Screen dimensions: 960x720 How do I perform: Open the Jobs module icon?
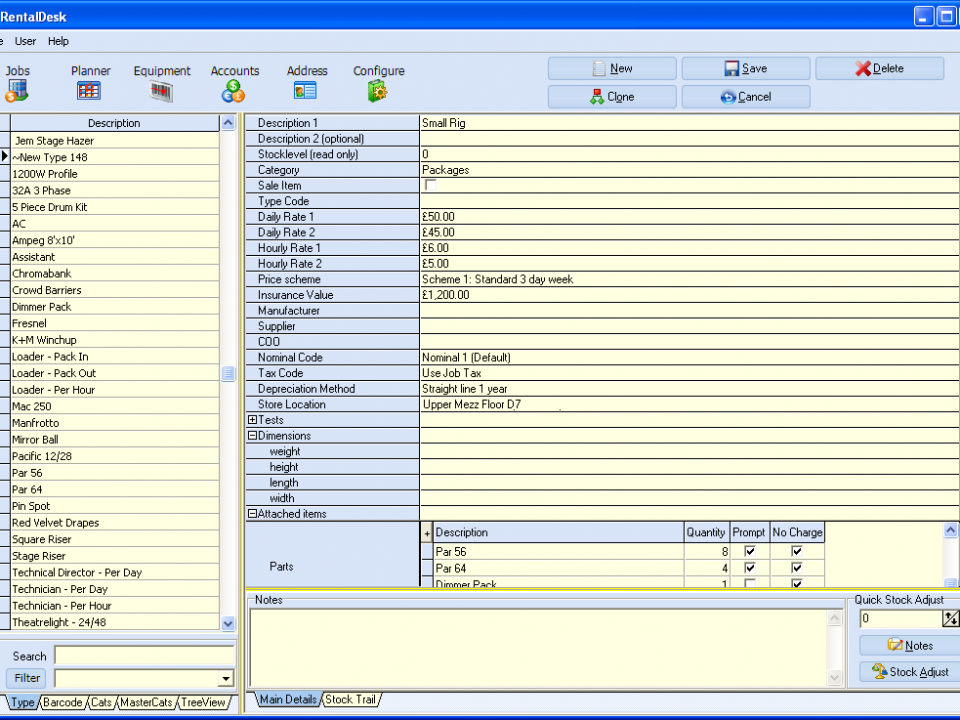17,91
